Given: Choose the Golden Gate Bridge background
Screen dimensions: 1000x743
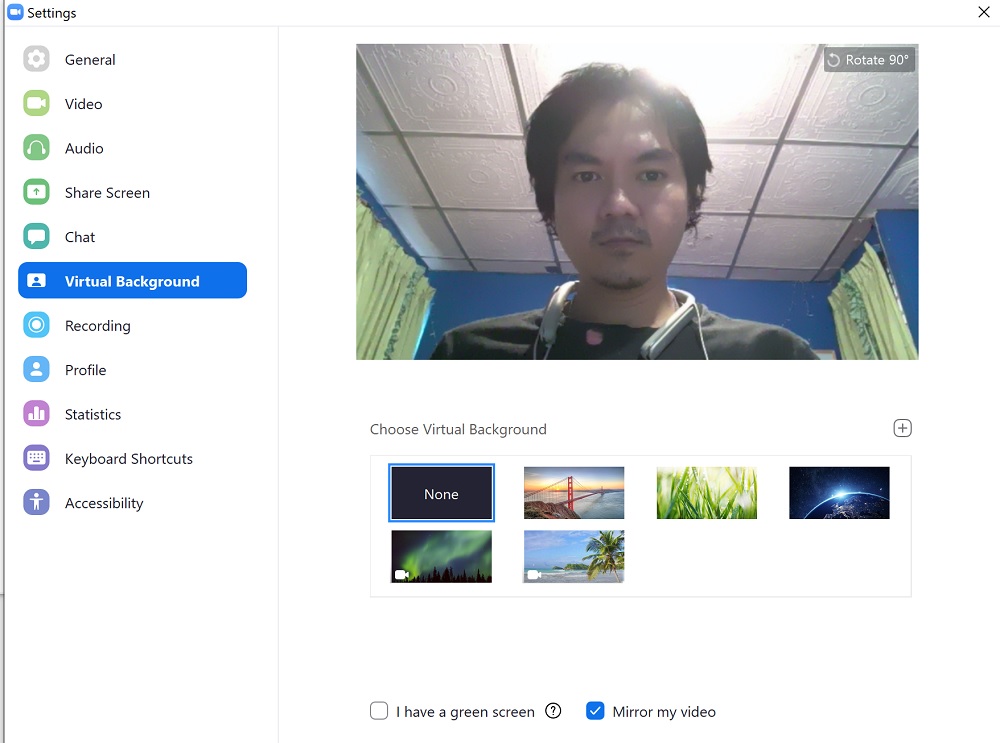Looking at the screenshot, I should click(574, 493).
